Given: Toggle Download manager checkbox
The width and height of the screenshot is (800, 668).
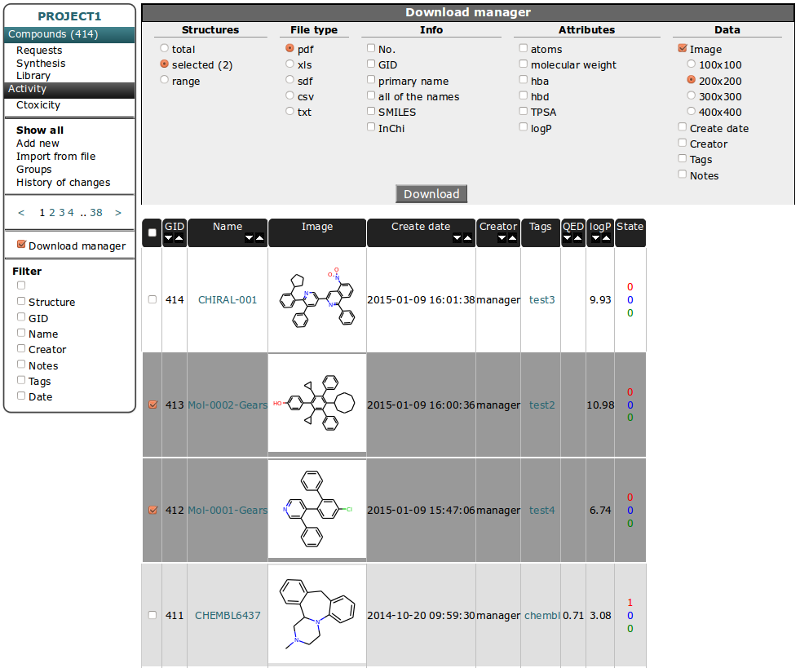Looking at the screenshot, I should point(21,244).
